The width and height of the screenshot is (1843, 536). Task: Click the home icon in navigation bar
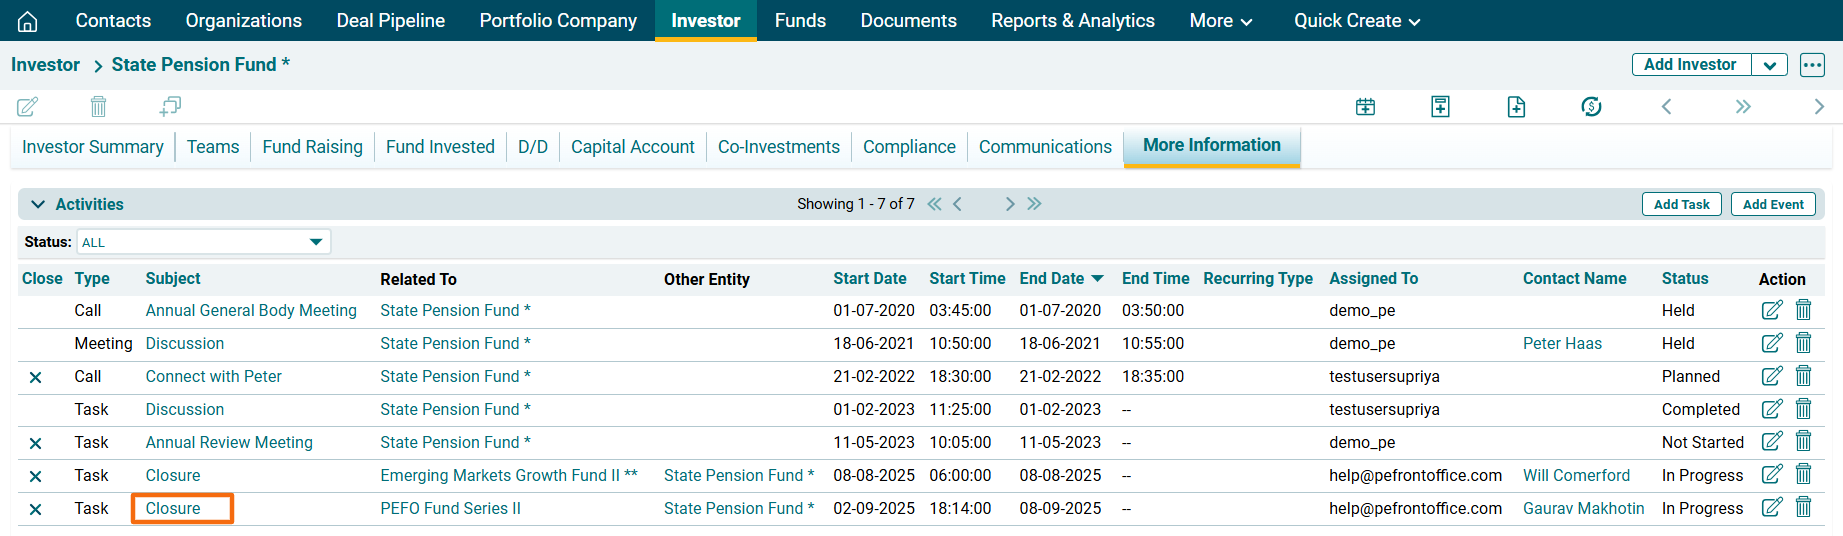pyautogui.click(x=28, y=21)
